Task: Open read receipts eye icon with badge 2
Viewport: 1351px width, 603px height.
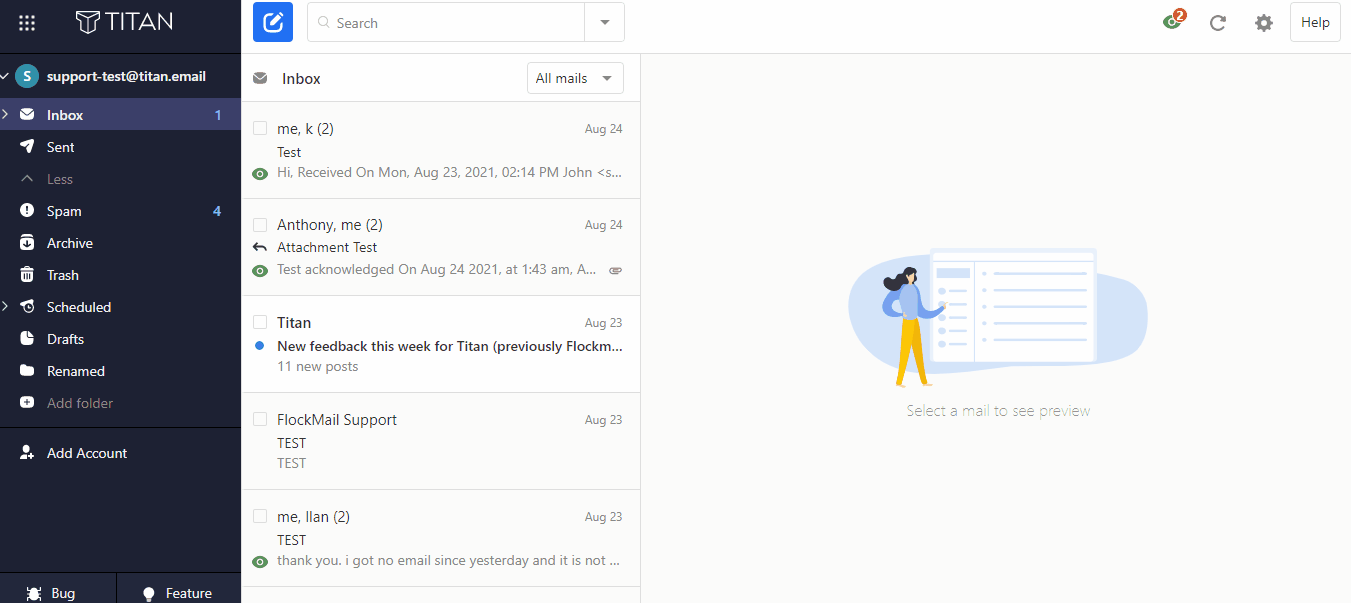Action: coord(1173,21)
